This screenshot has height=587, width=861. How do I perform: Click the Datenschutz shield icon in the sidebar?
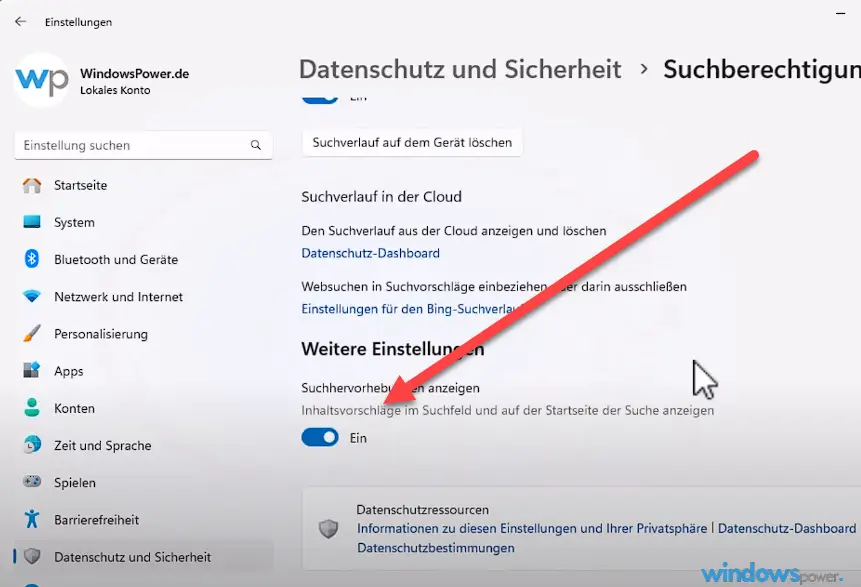pos(32,556)
